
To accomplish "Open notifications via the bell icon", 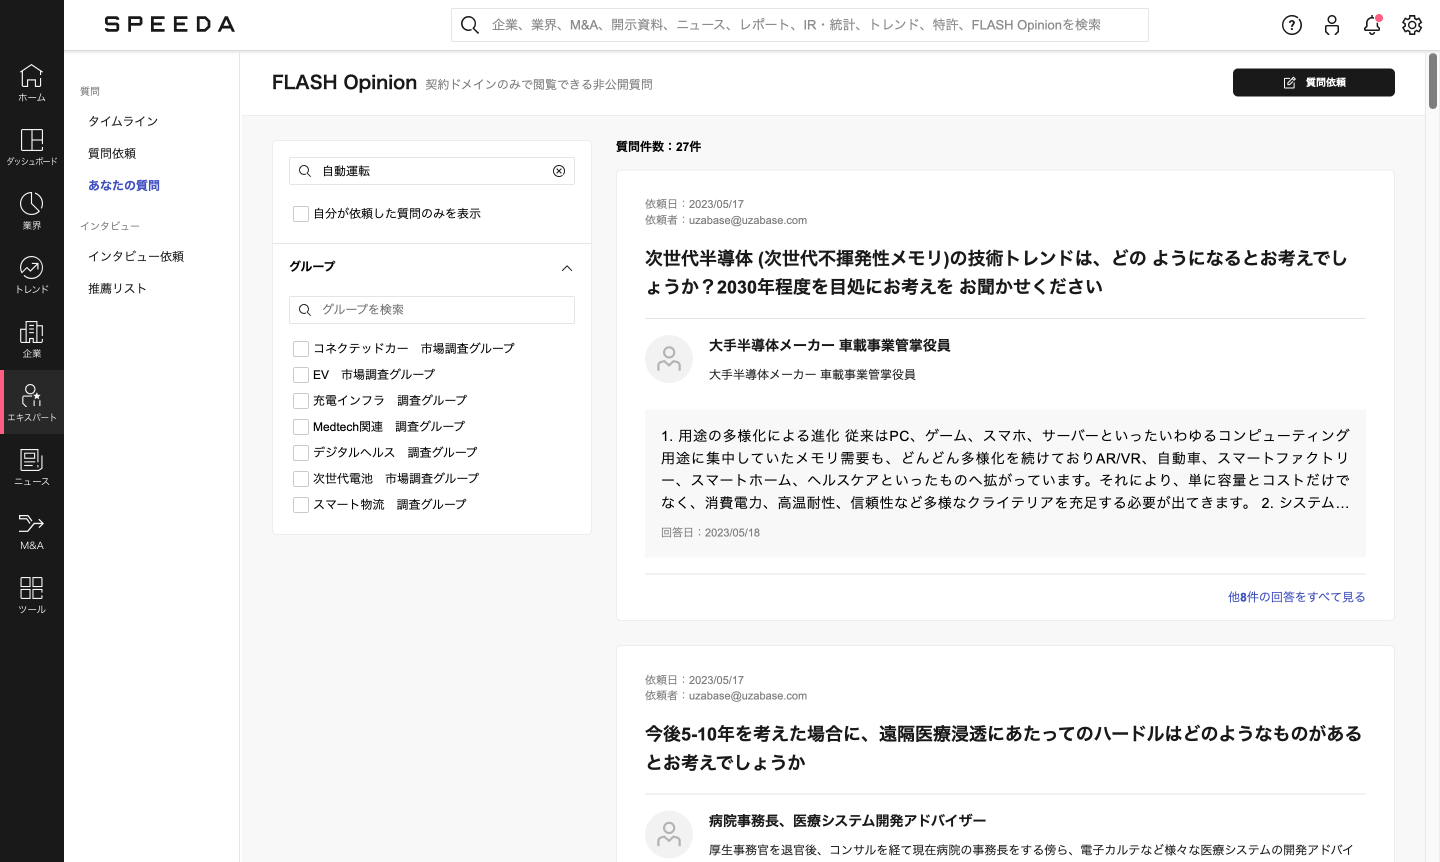I will tap(1372, 25).
